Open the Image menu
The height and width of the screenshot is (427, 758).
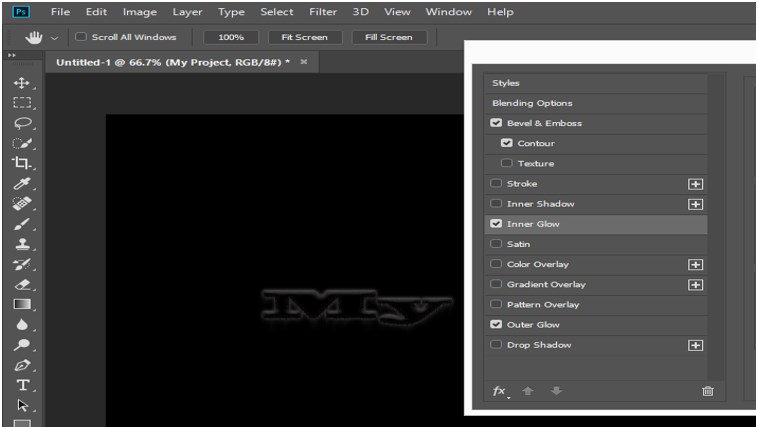click(139, 12)
